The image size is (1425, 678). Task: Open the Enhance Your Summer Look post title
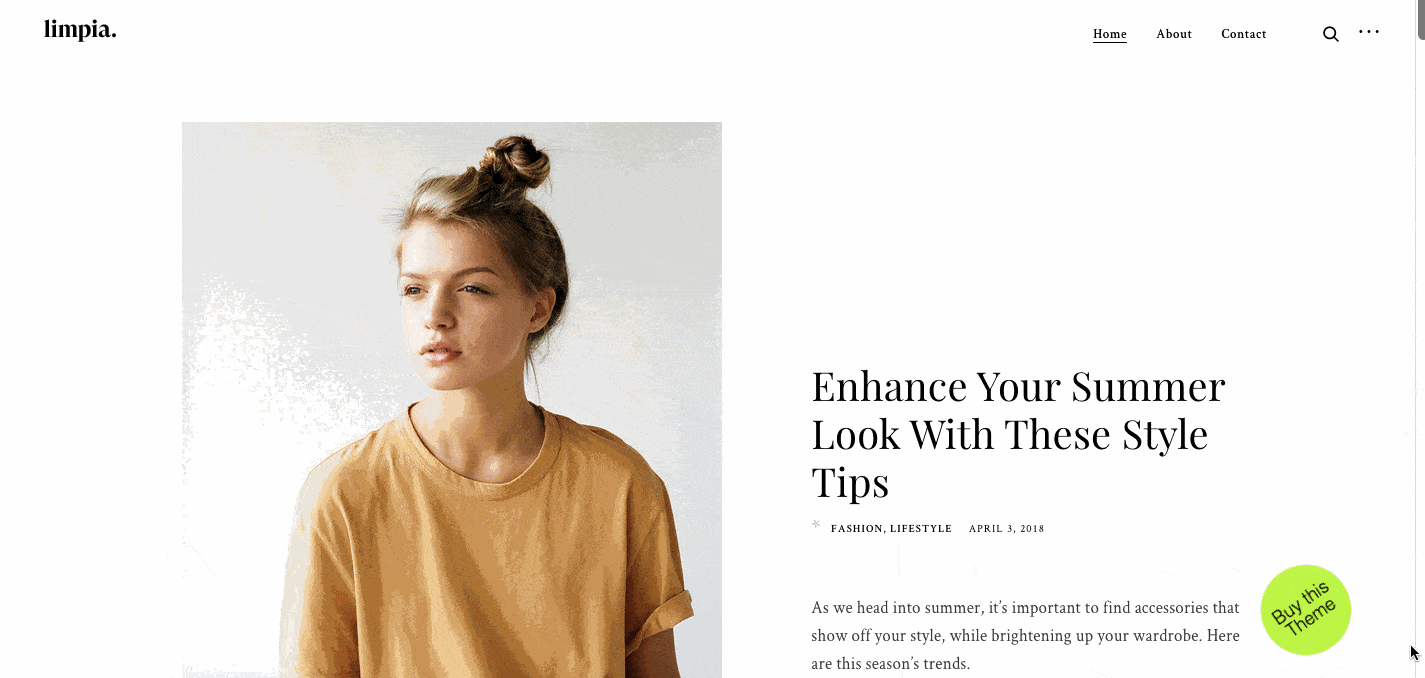1018,434
